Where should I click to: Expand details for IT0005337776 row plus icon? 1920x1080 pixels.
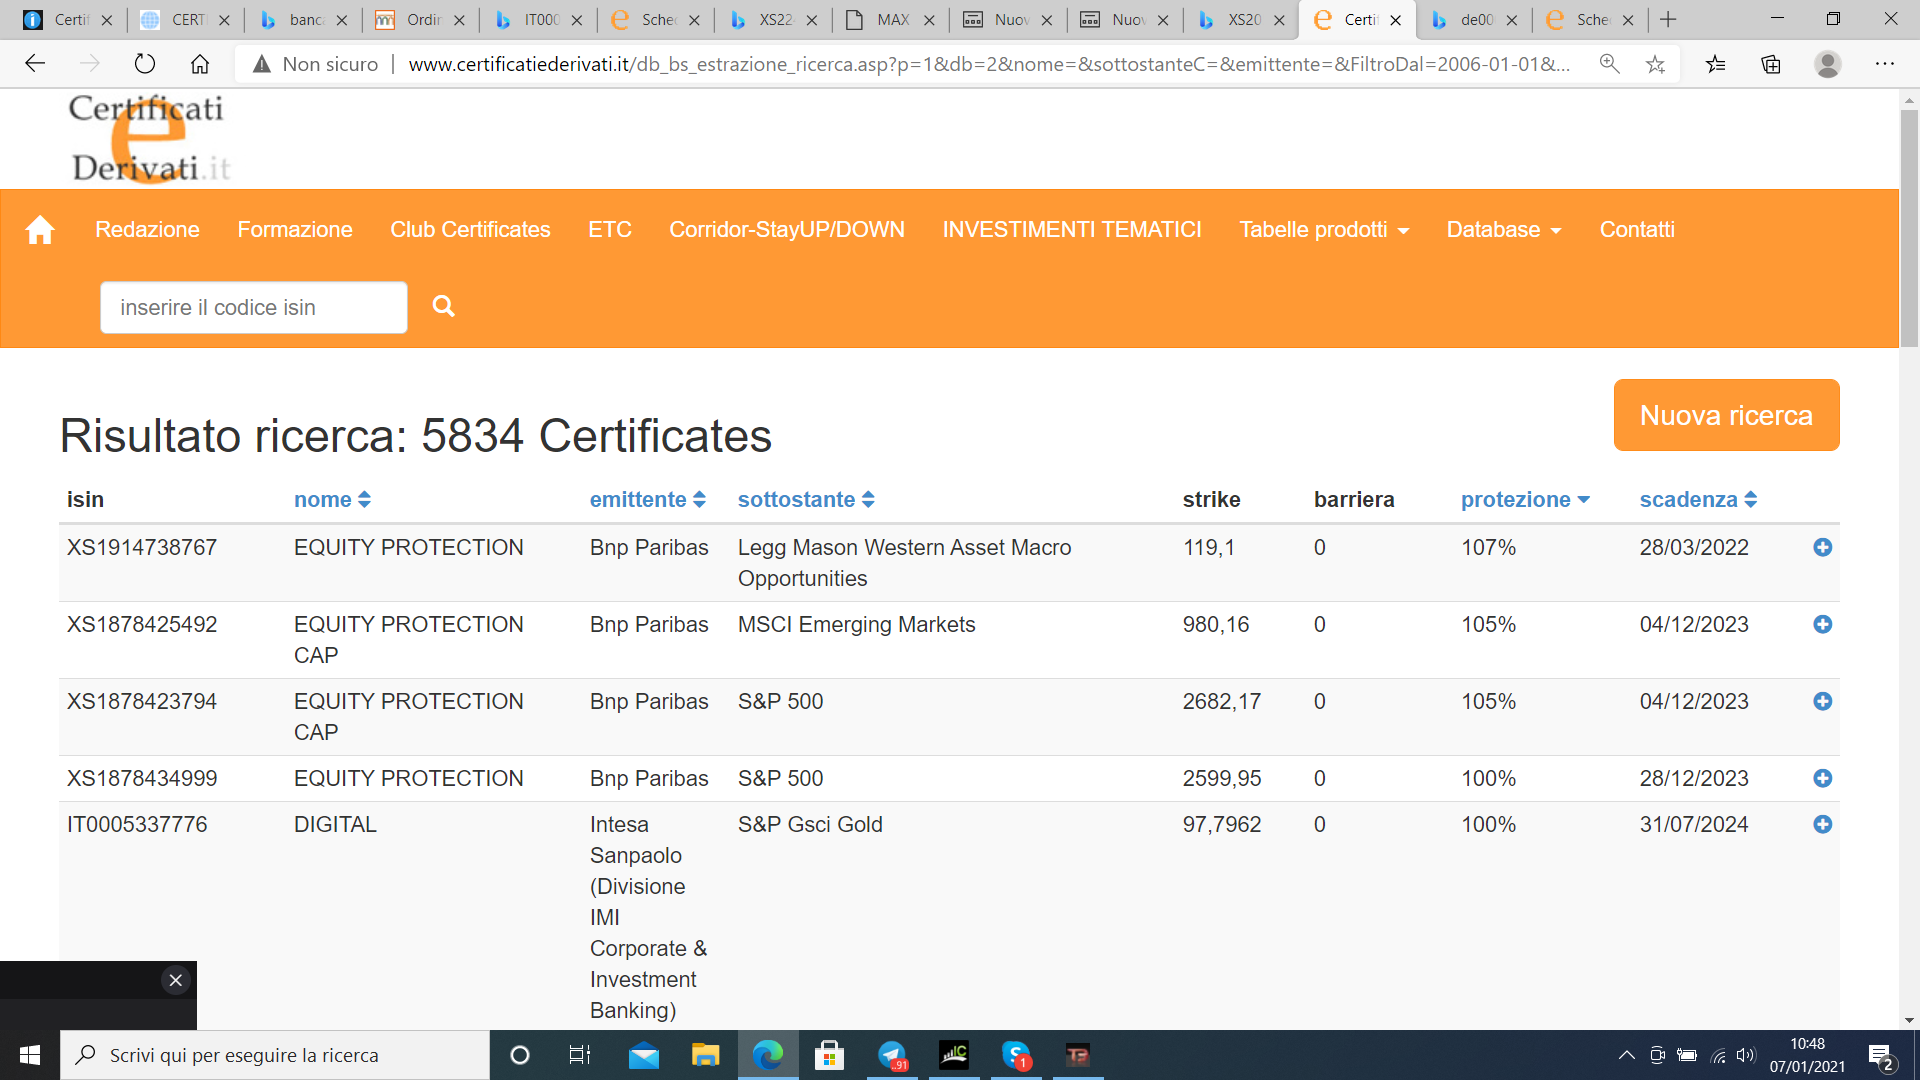tap(1822, 824)
